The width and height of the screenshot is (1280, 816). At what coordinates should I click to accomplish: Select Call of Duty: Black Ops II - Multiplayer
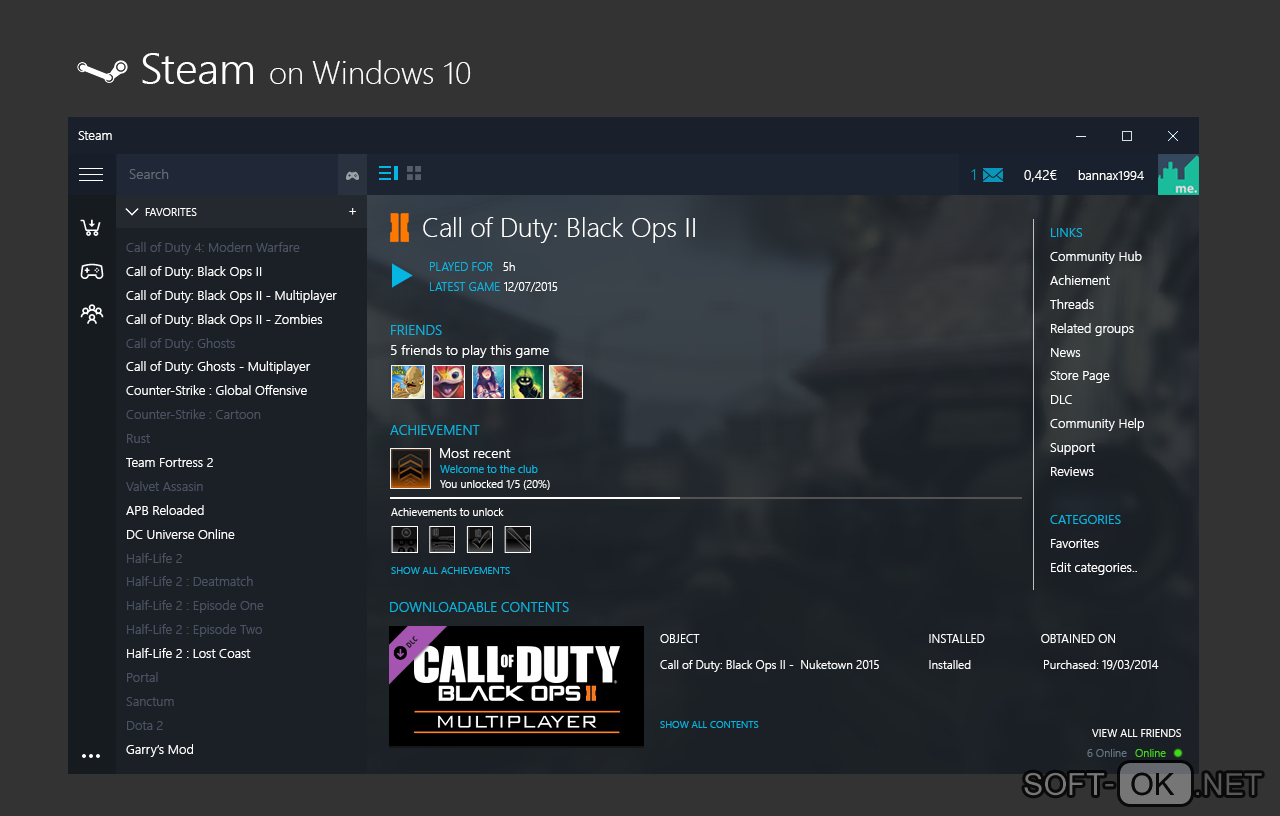click(231, 296)
